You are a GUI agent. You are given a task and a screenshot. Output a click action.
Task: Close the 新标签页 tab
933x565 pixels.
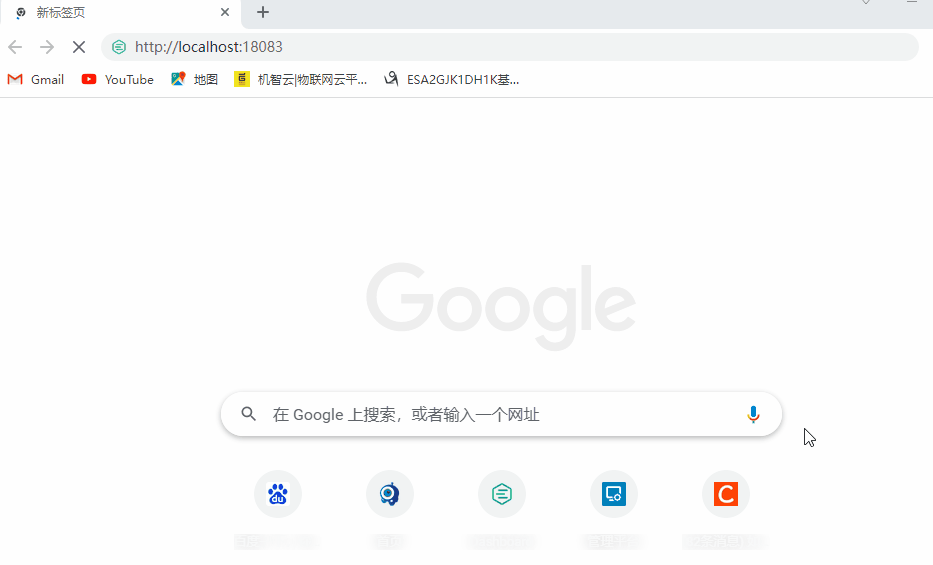(225, 12)
